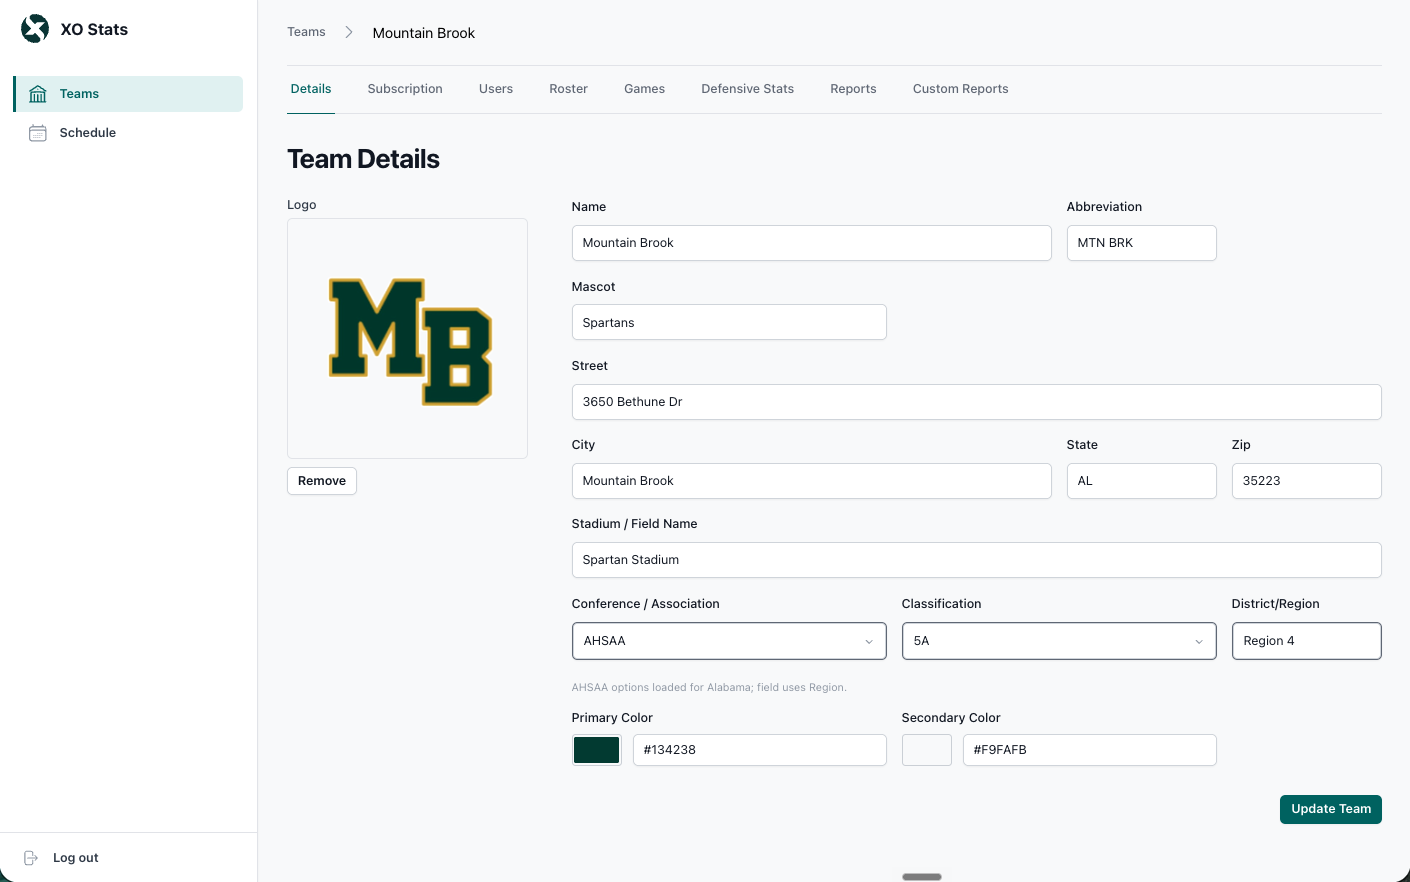
Task: Click the Mascot field containing Spartans
Action: (729, 322)
